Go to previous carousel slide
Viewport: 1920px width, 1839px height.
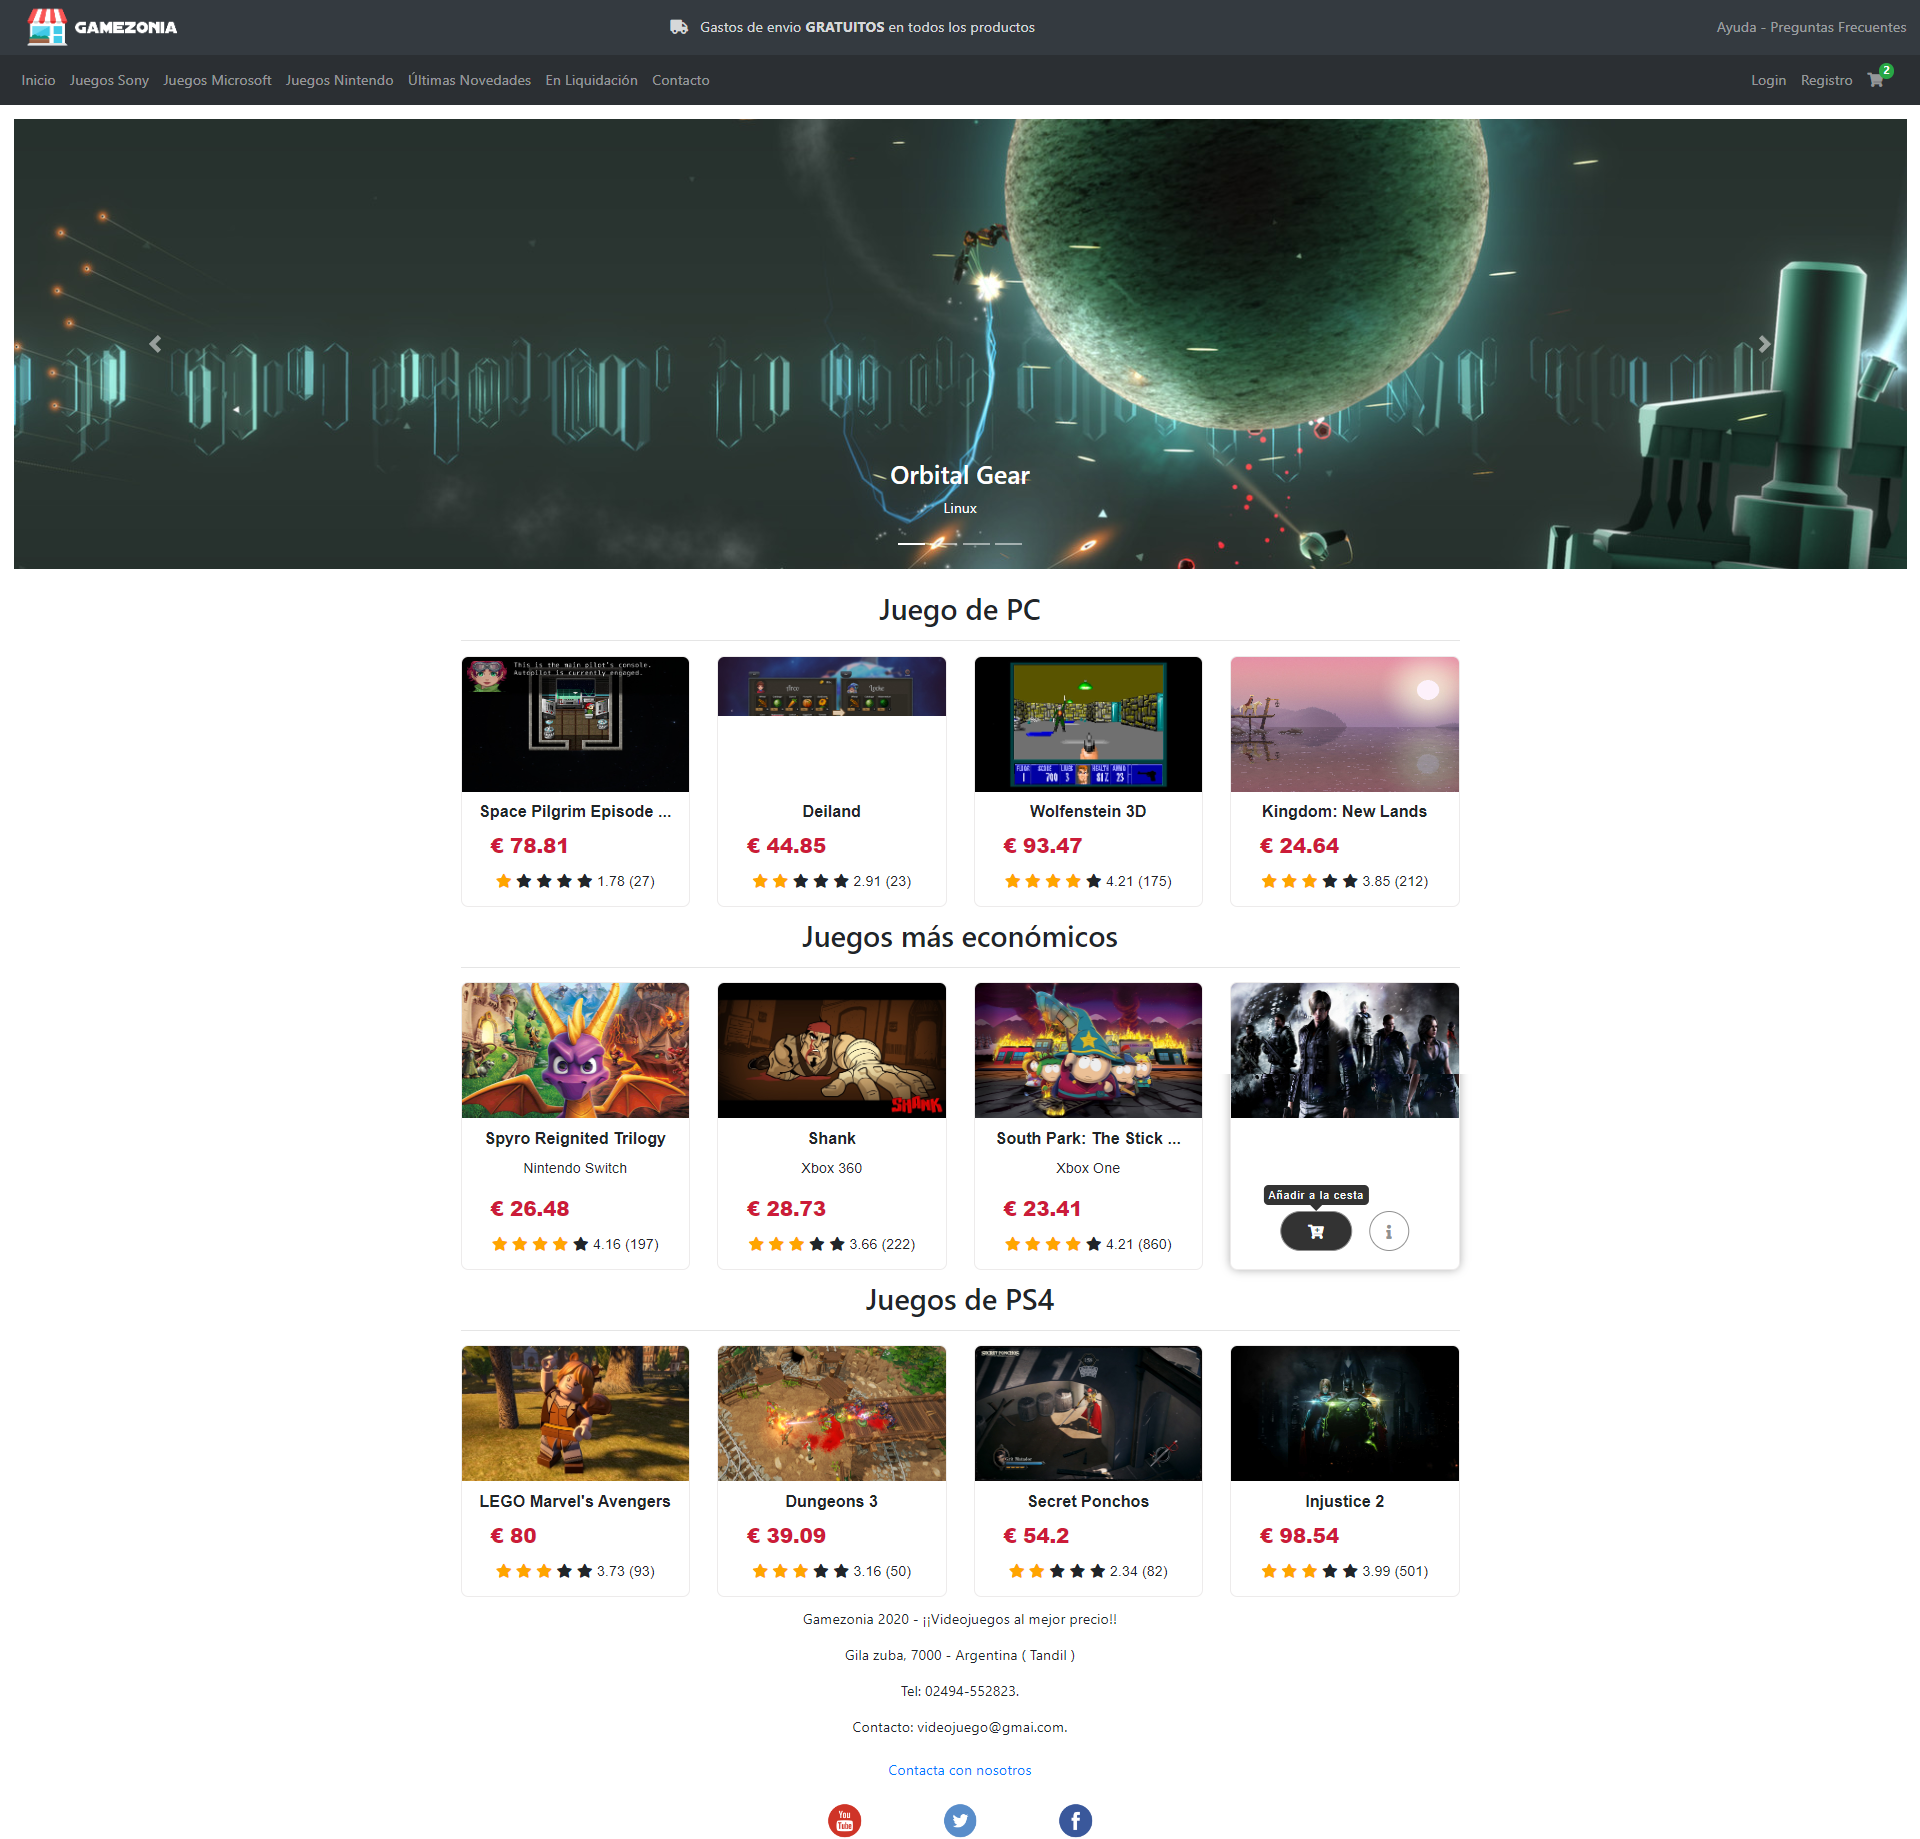pyautogui.click(x=155, y=344)
